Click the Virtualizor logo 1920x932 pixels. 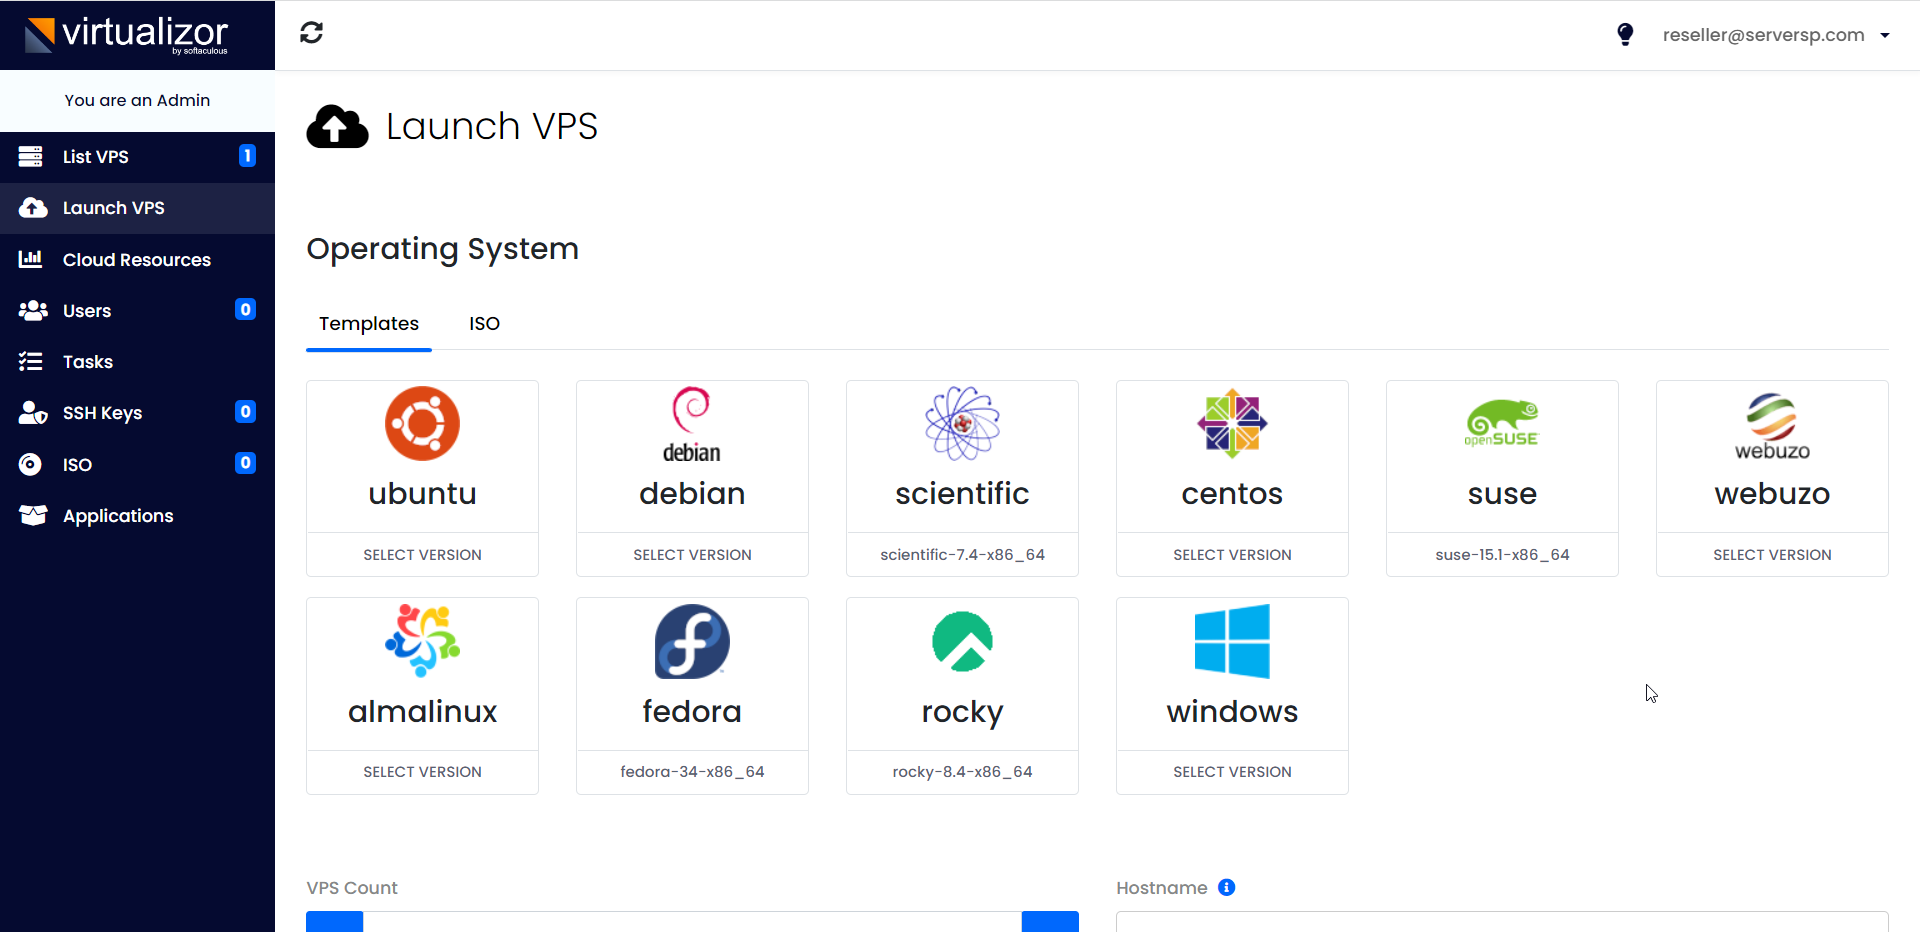pos(127,35)
